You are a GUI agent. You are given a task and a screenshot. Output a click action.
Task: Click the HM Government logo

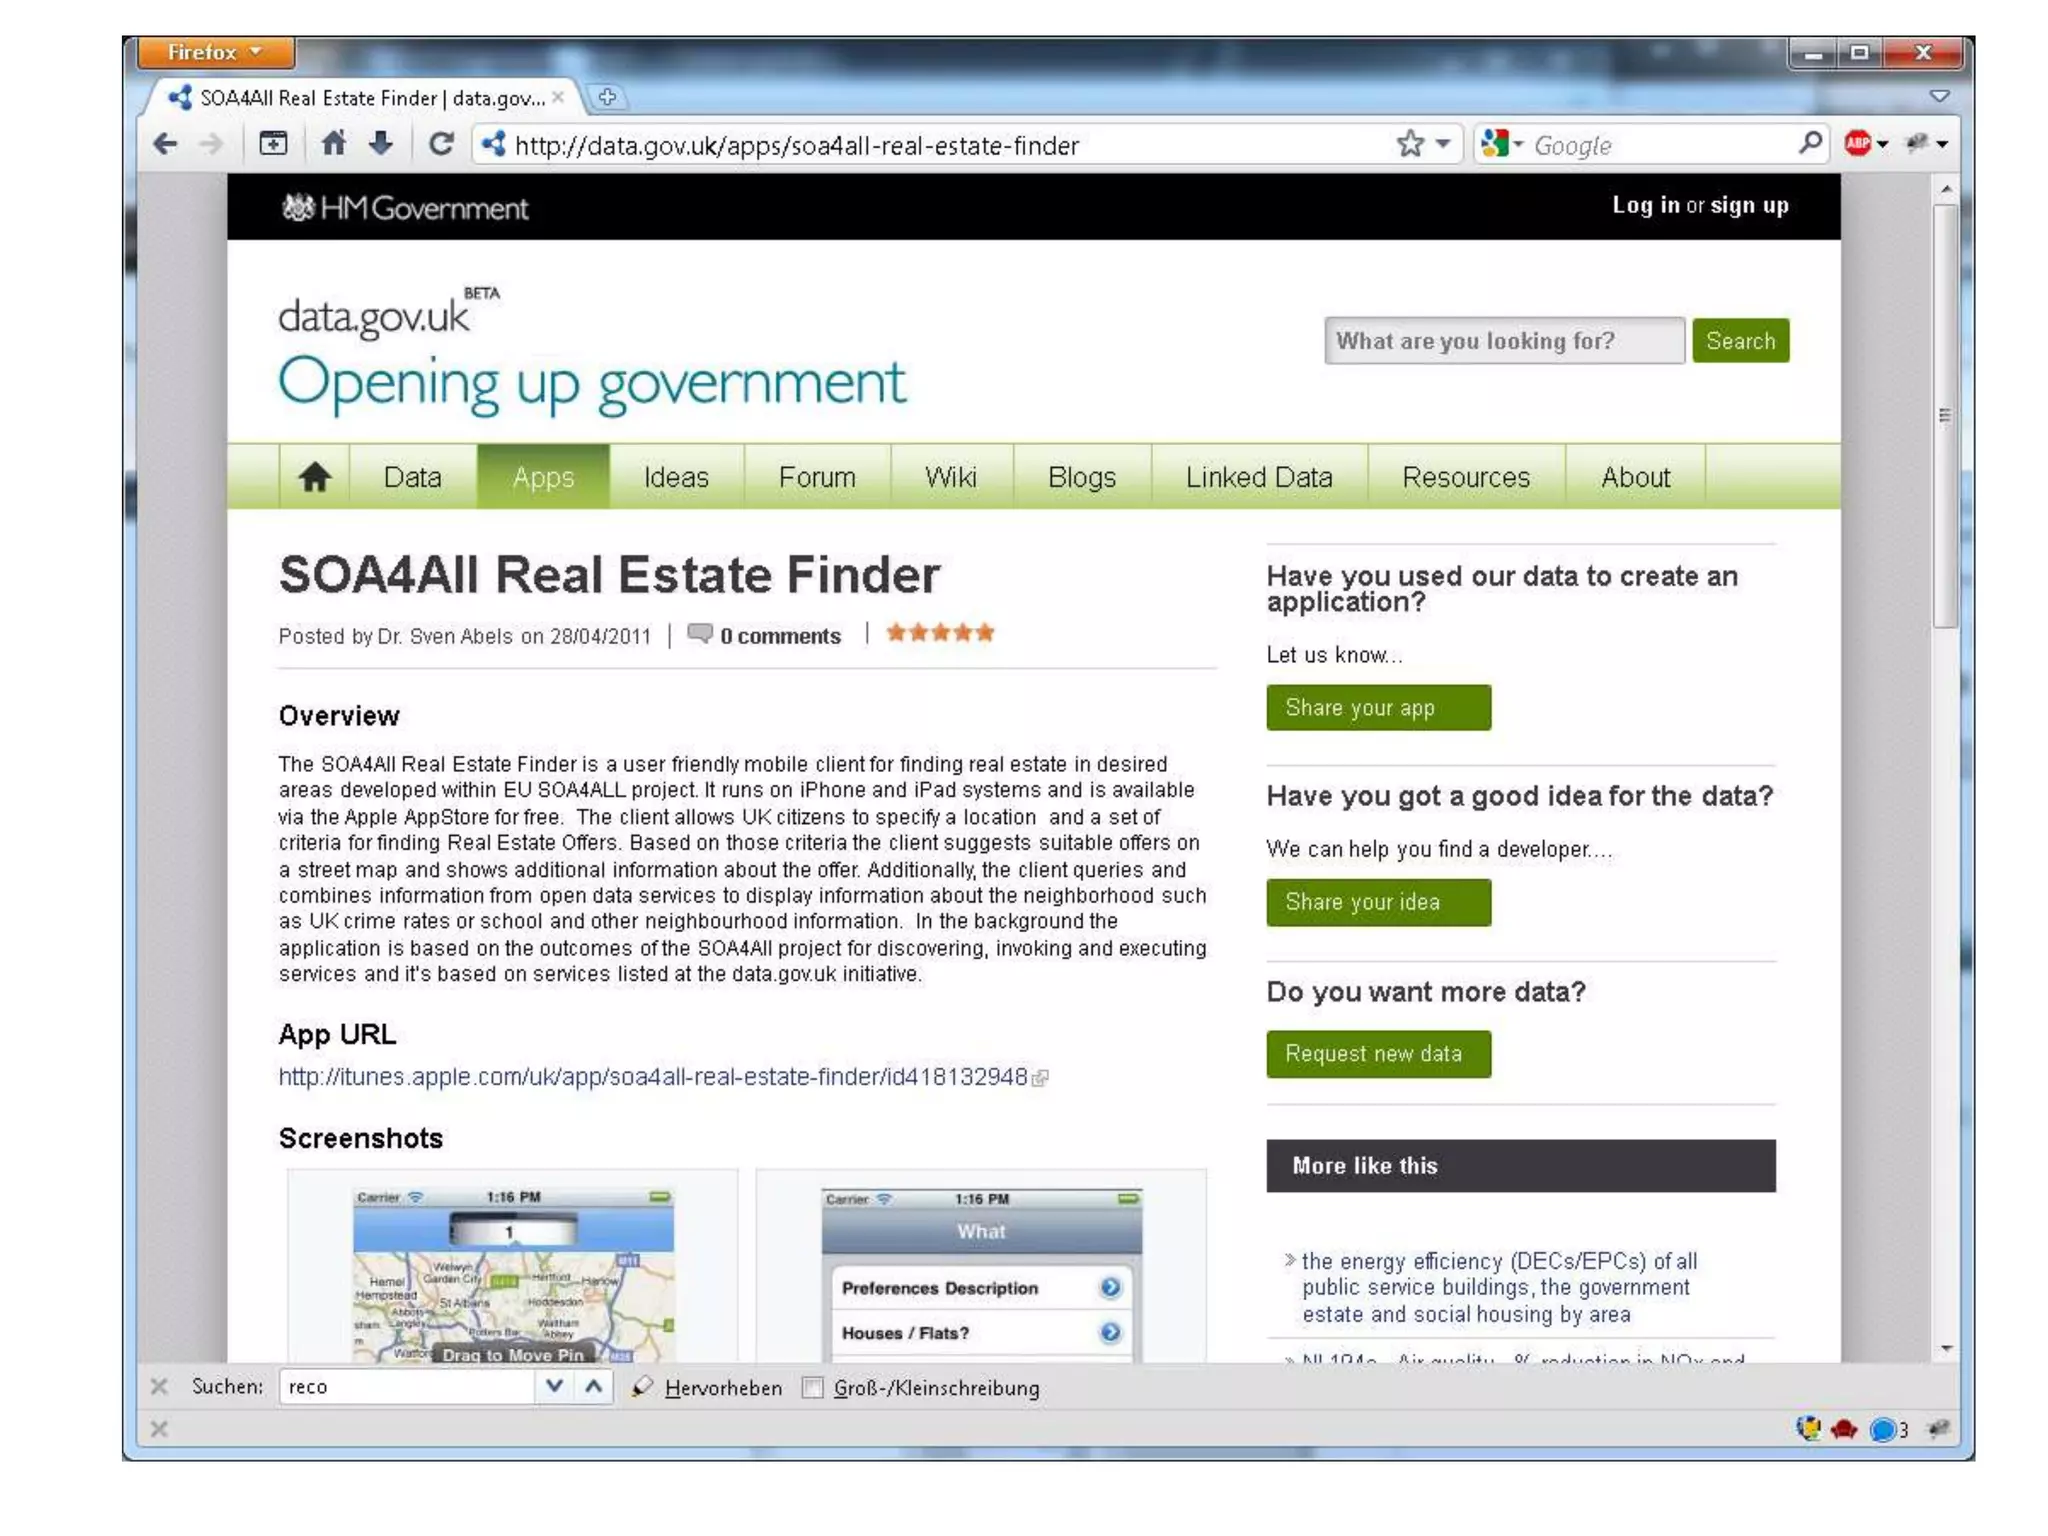405,208
